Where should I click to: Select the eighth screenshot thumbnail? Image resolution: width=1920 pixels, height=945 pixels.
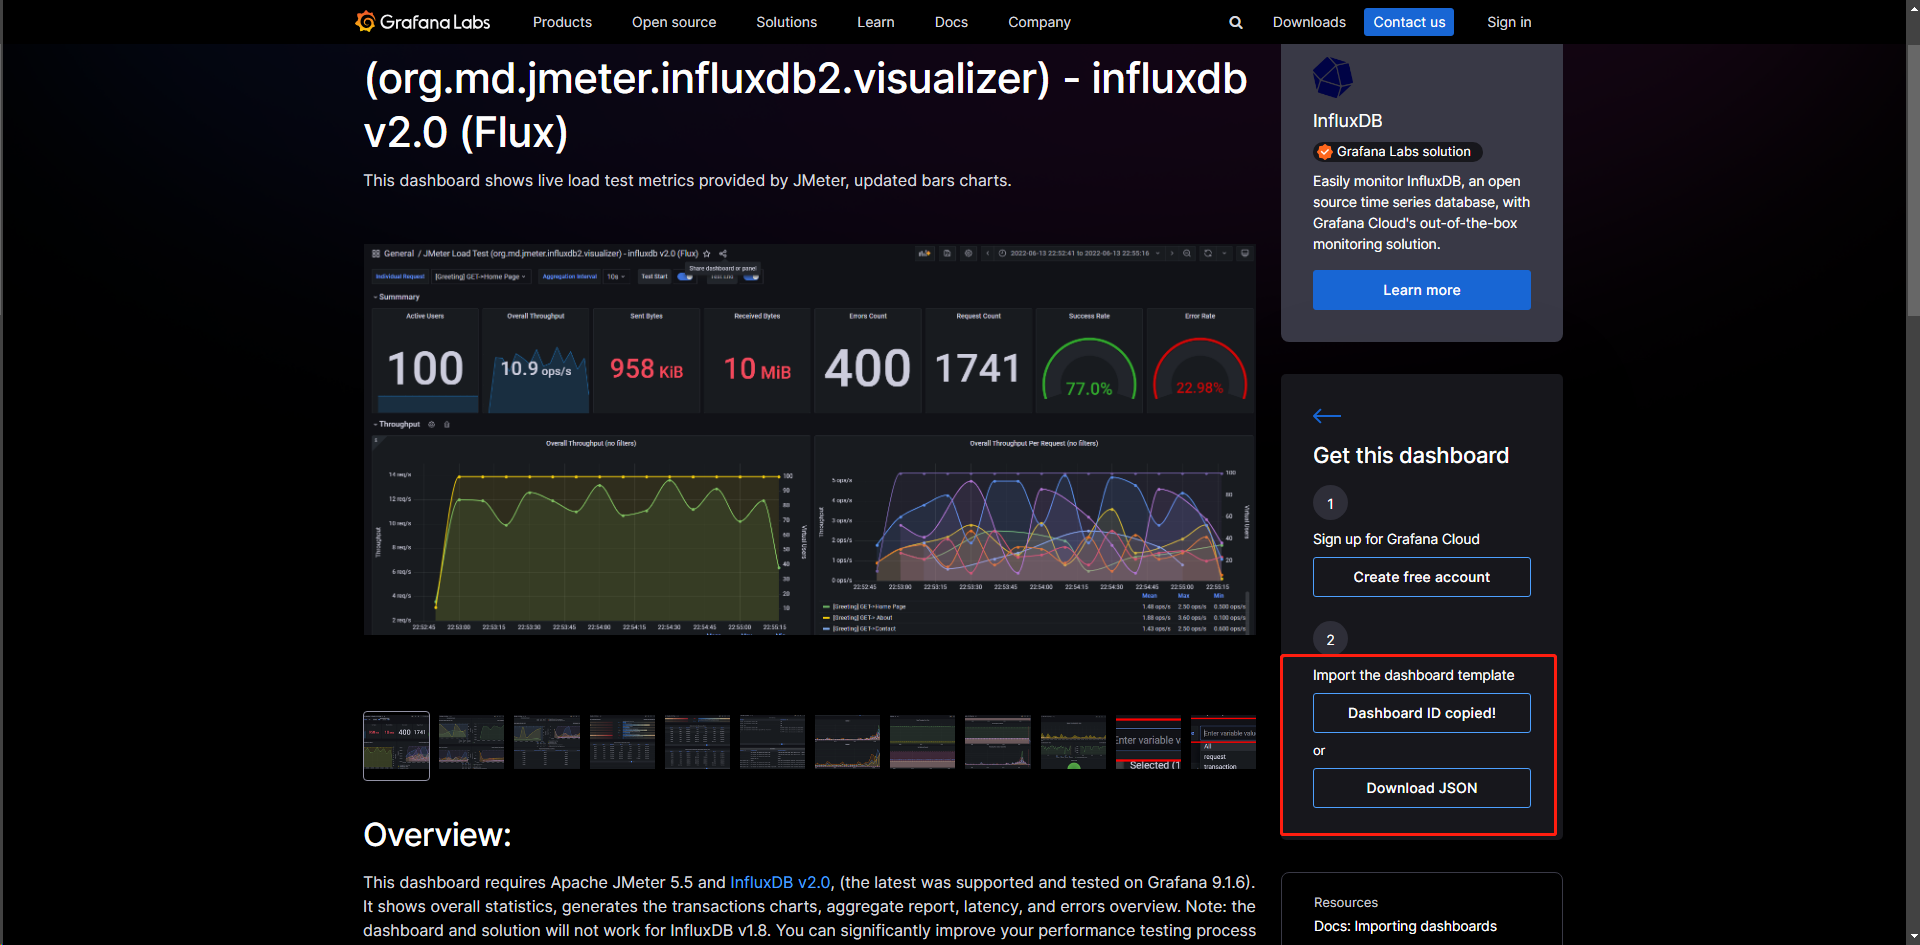922,742
